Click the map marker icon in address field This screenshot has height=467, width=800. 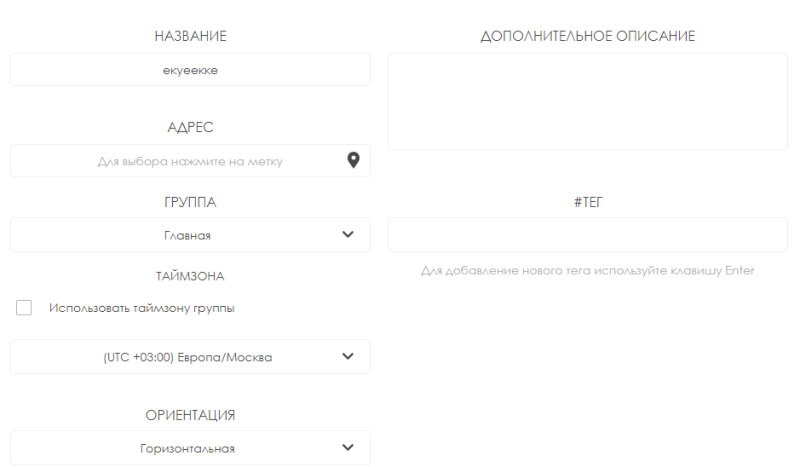pos(353,160)
